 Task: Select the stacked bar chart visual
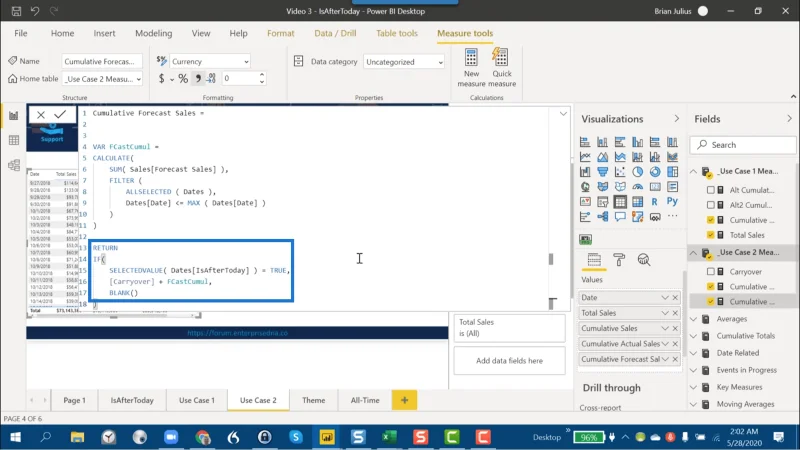[585, 142]
